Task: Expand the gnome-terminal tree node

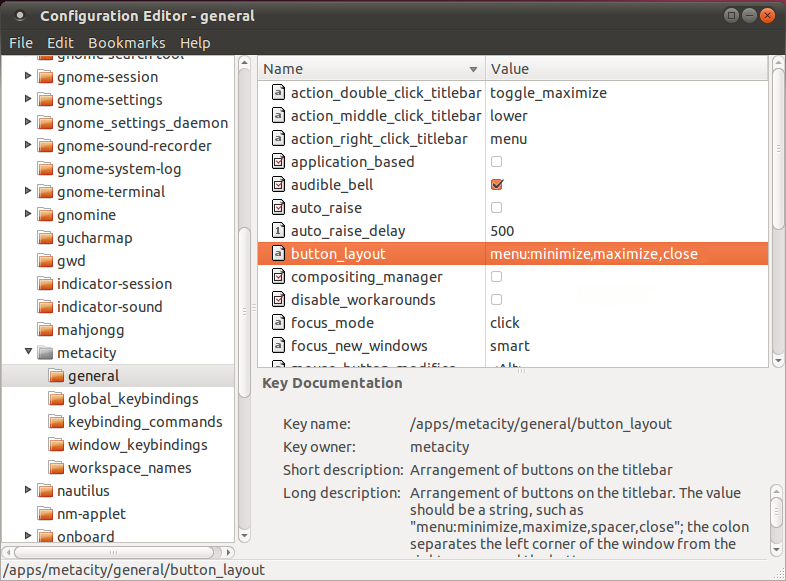Action: coord(28,190)
